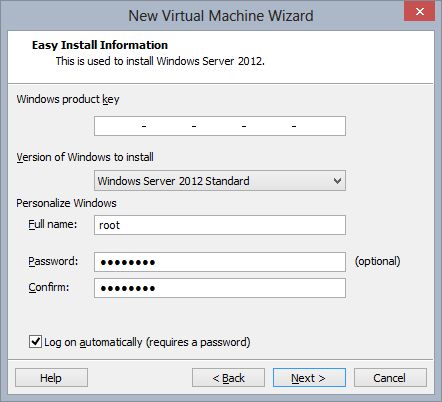442x402 pixels.
Task: Open the Help button
Action: point(51,378)
